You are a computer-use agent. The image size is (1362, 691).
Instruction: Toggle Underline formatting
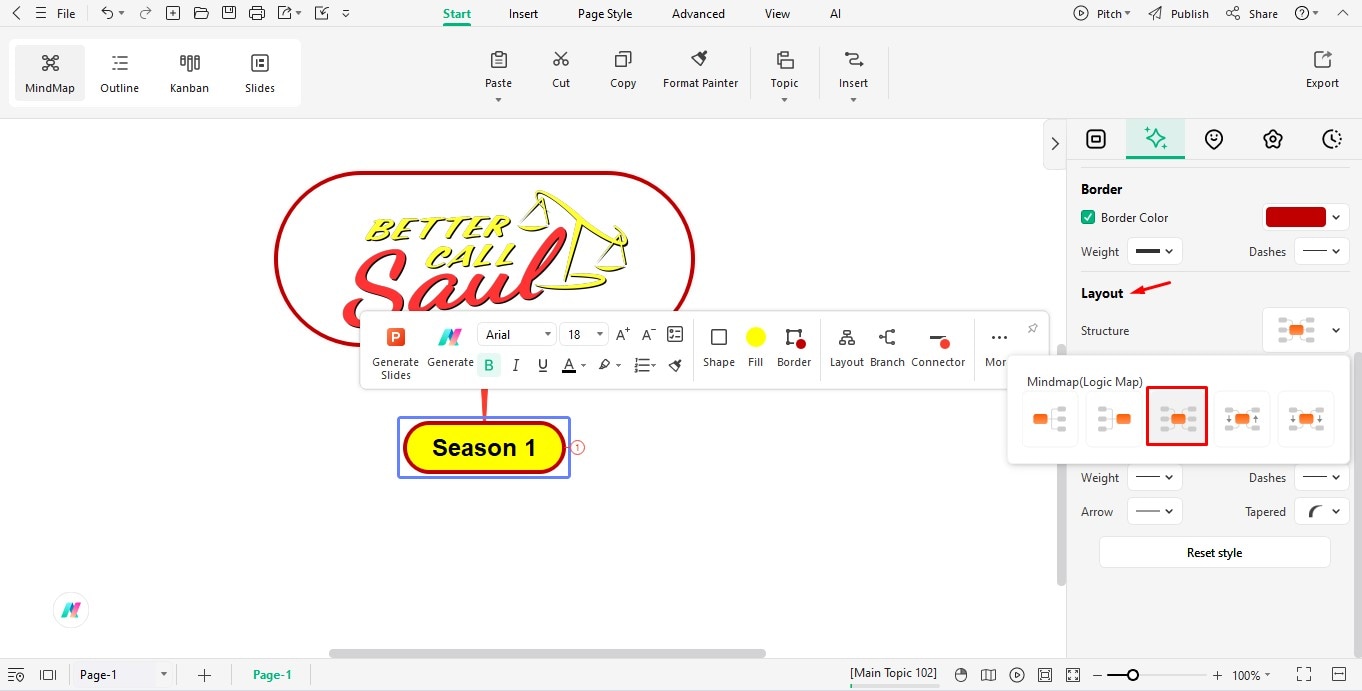[x=543, y=365]
